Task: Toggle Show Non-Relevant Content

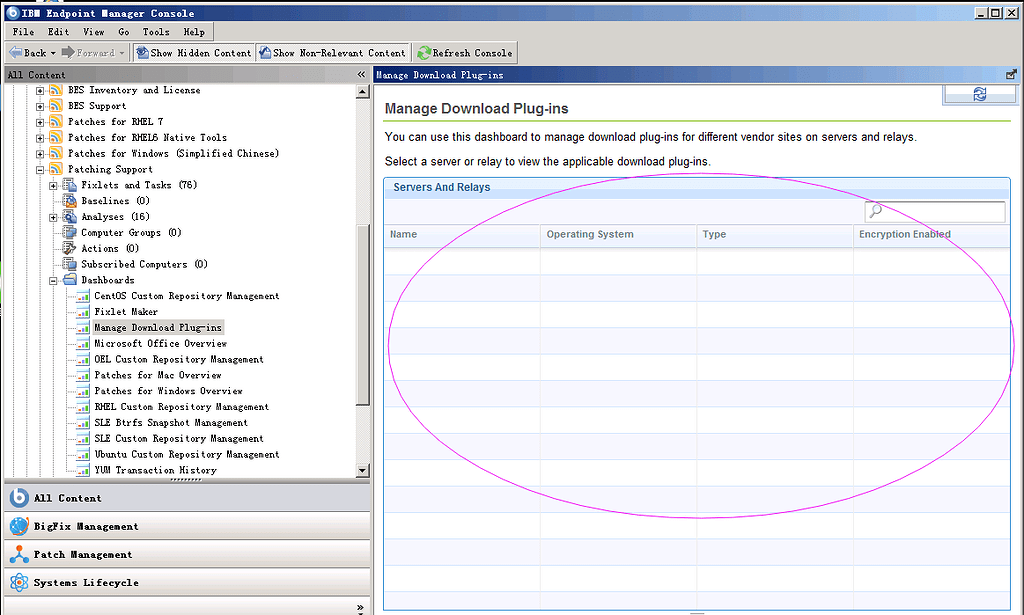Action: 333,52
